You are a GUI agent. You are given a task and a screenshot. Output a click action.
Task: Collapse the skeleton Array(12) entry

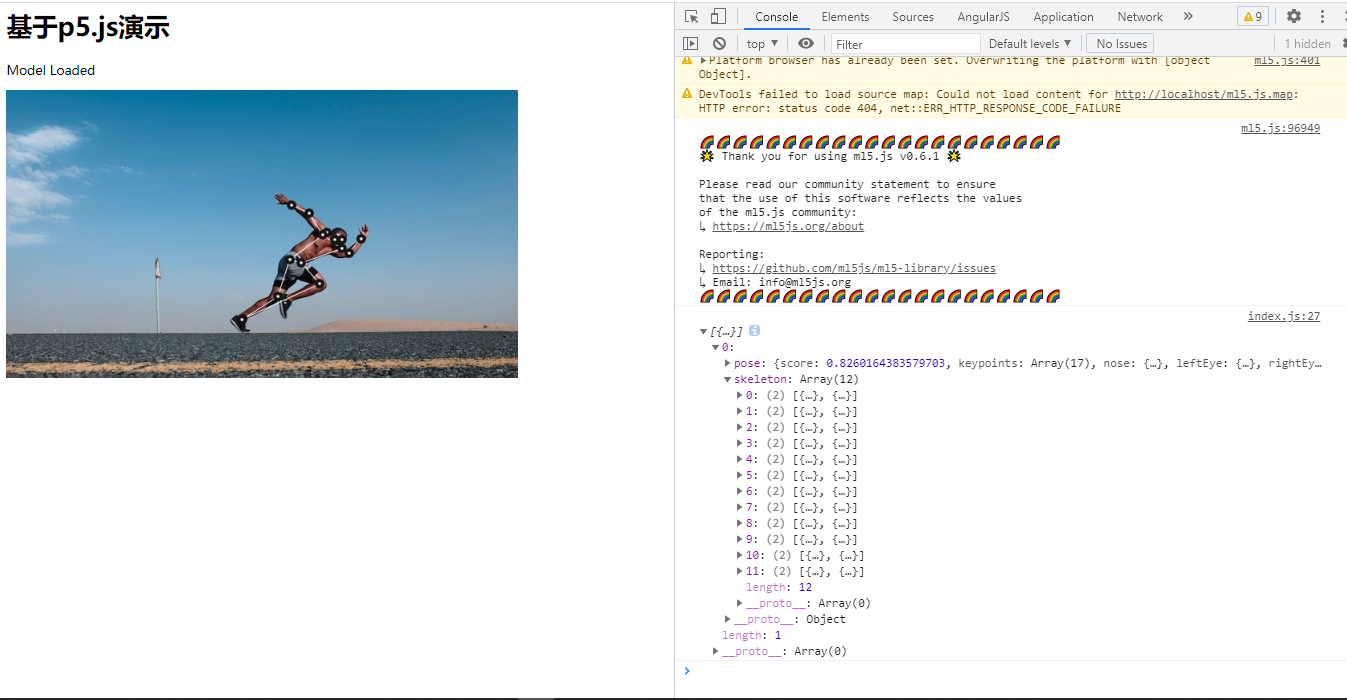(x=728, y=379)
